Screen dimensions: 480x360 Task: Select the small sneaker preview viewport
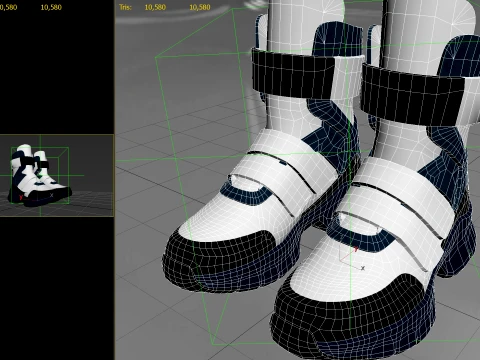[57, 176]
